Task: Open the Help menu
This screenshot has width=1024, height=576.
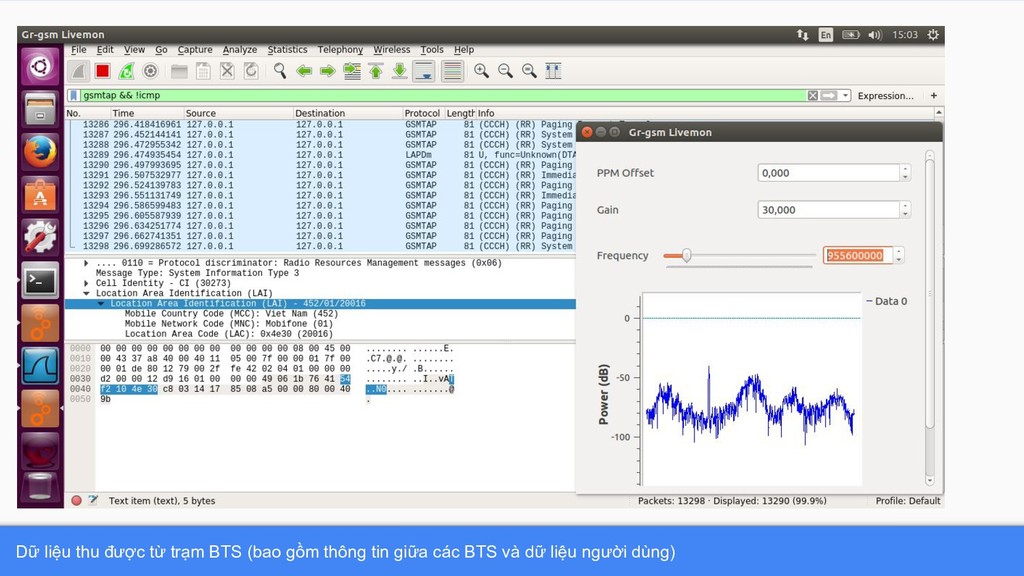Action: coord(464,50)
